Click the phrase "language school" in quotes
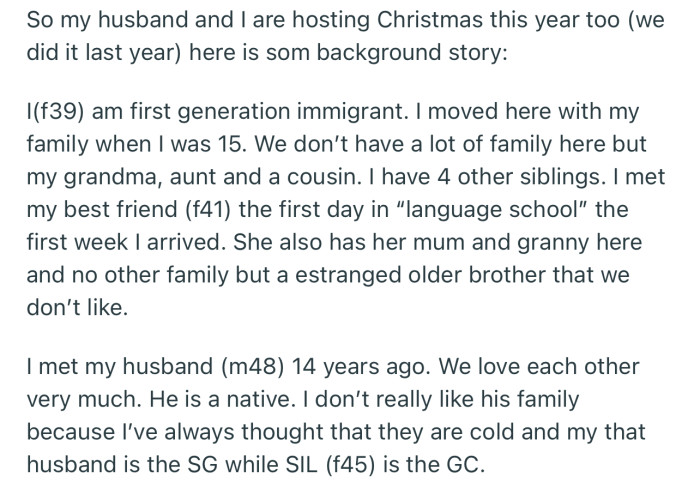Image resolution: width=700 pixels, height=494 pixels. click(x=492, y=210)
